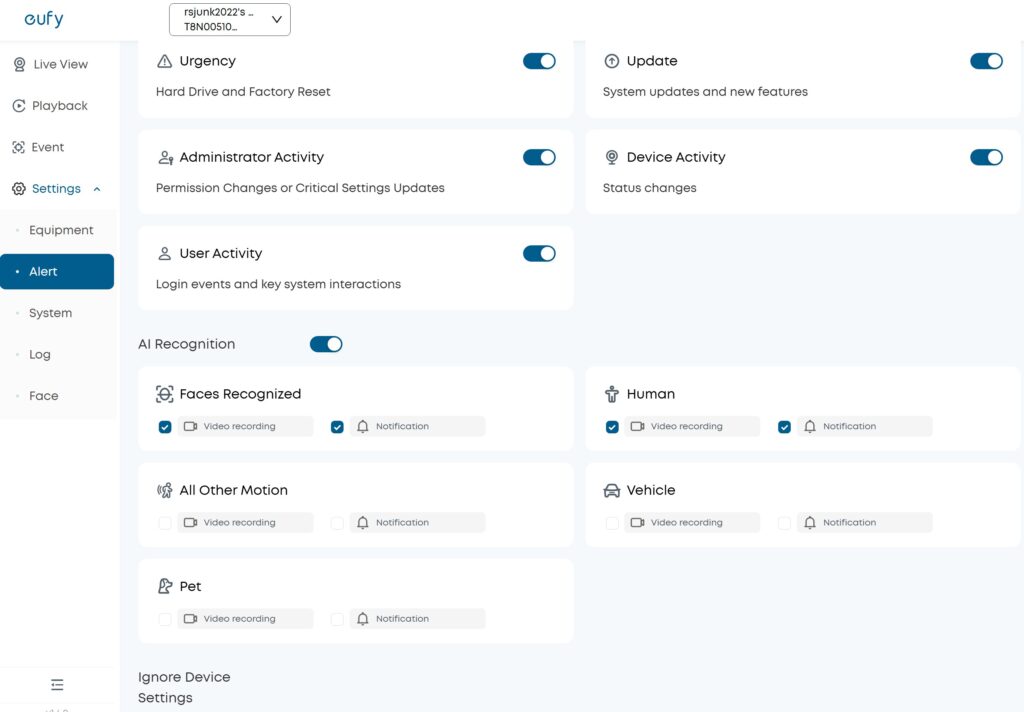Click the Live View camera icon
Viewport: 1024px width, 712px height.
pos(19,64)
